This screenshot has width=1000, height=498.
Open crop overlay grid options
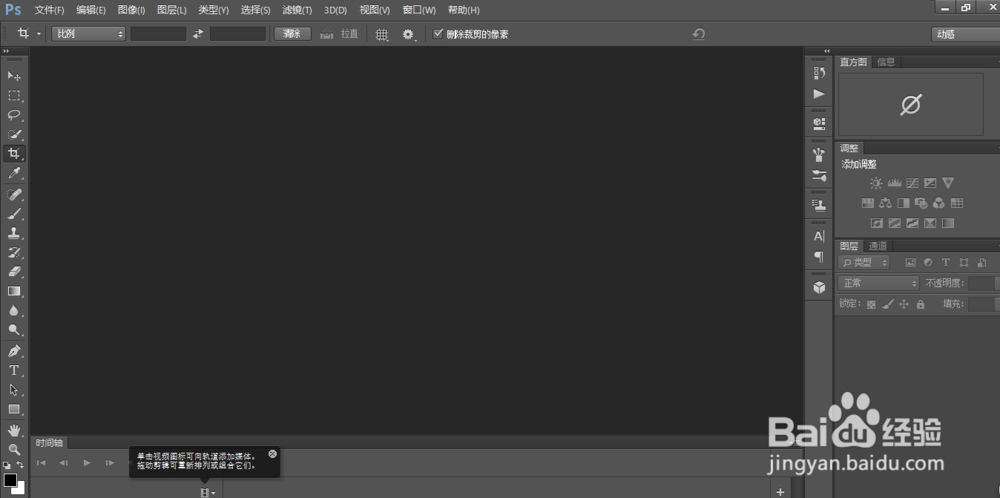[382, 34]
